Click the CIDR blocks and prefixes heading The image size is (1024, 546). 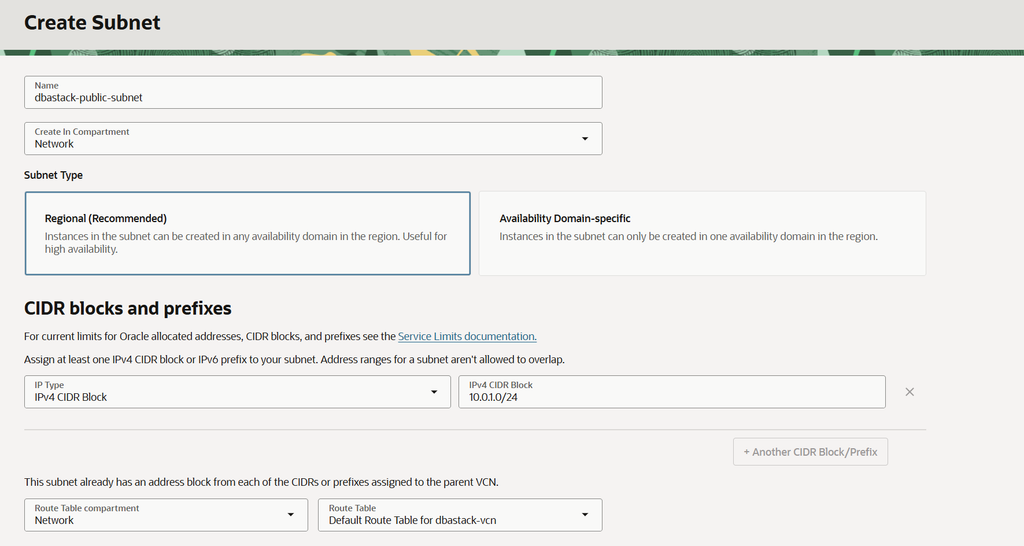(128, 308)
